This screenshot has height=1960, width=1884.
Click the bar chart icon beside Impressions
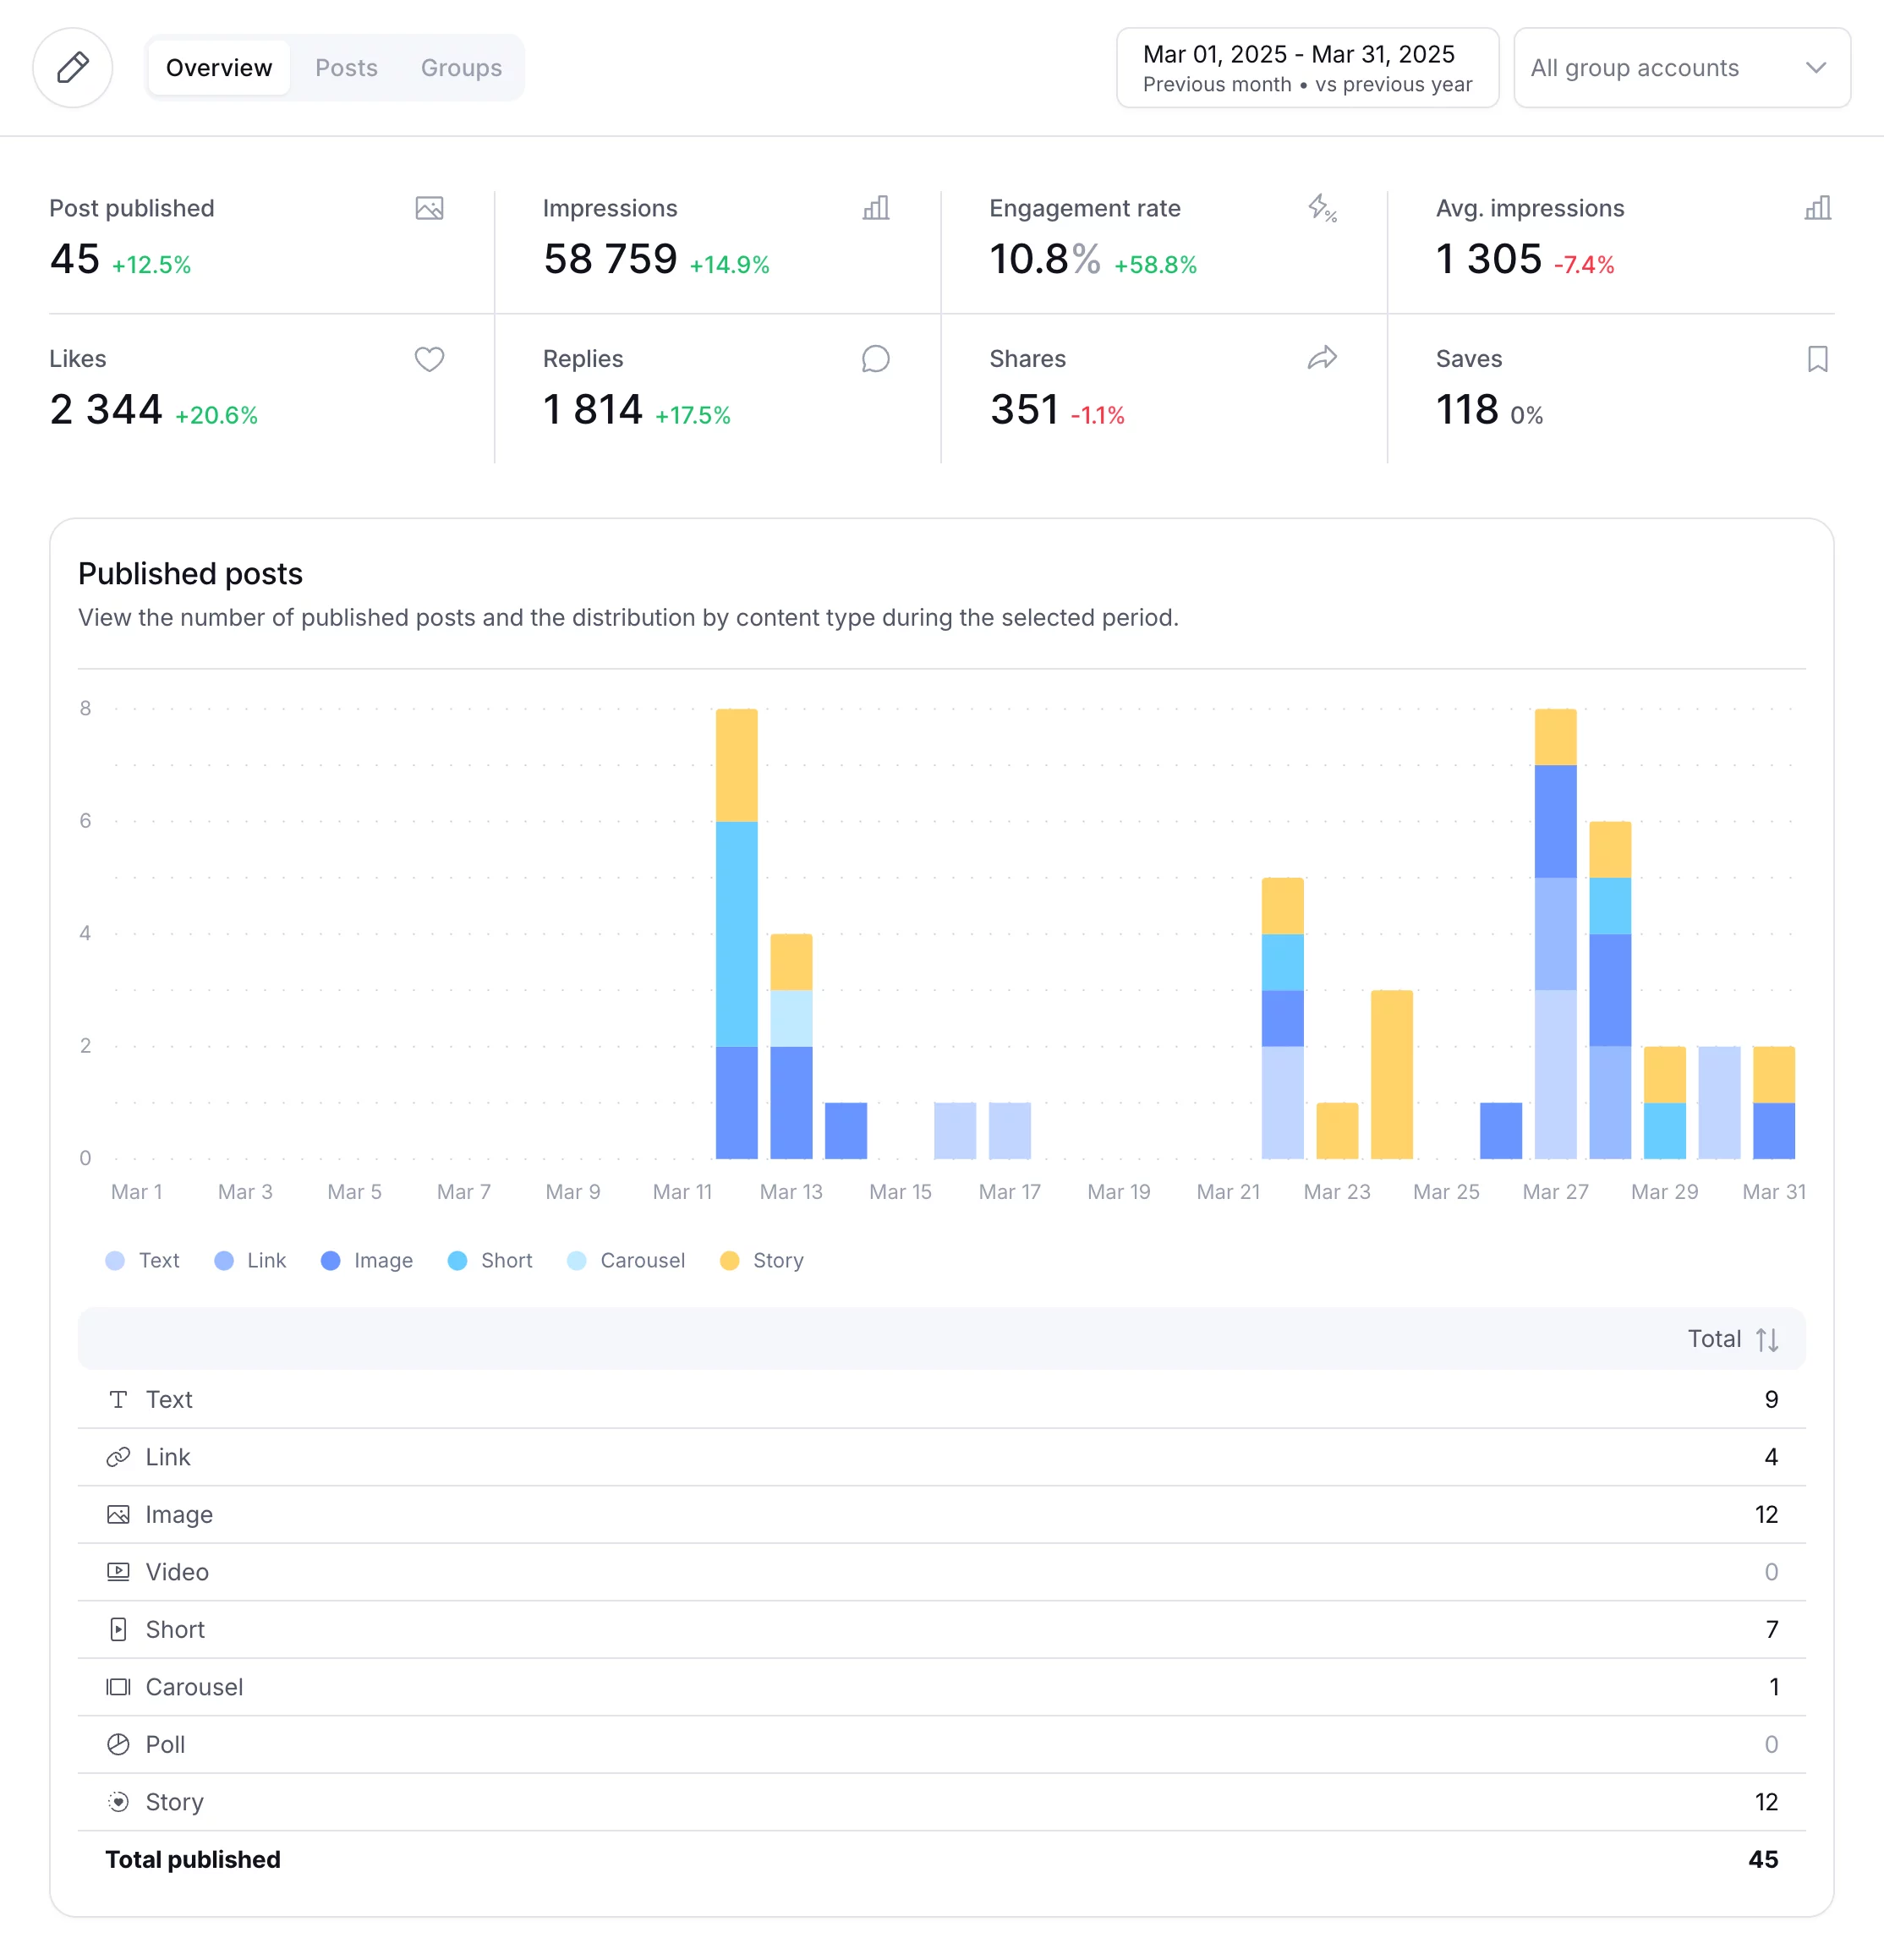[x=875, y=208]
